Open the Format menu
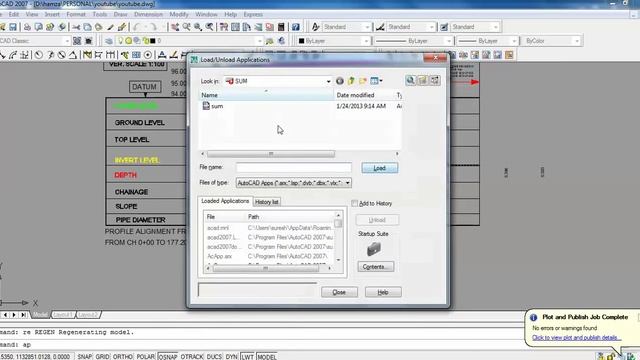The height and width of the screenshot is (360, 640). (76, 14)
